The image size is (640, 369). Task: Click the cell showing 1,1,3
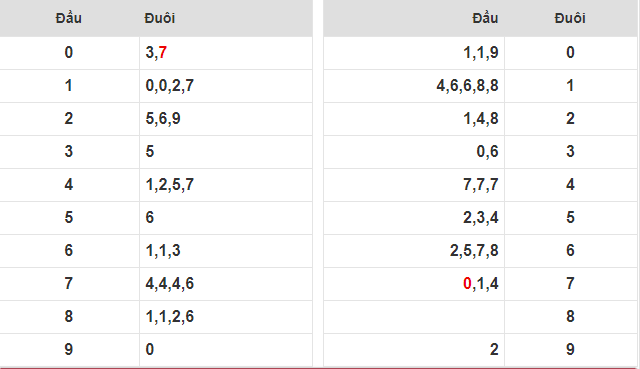[226, 250]
